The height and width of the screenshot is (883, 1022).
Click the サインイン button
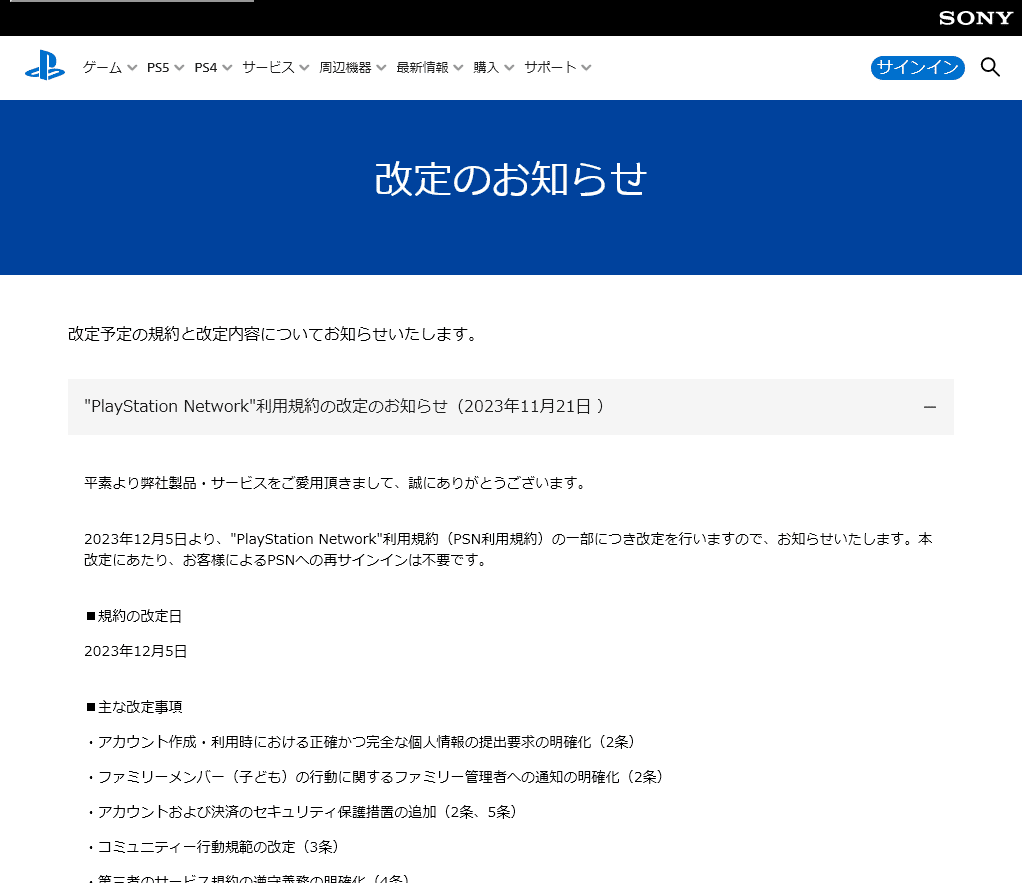918,68
